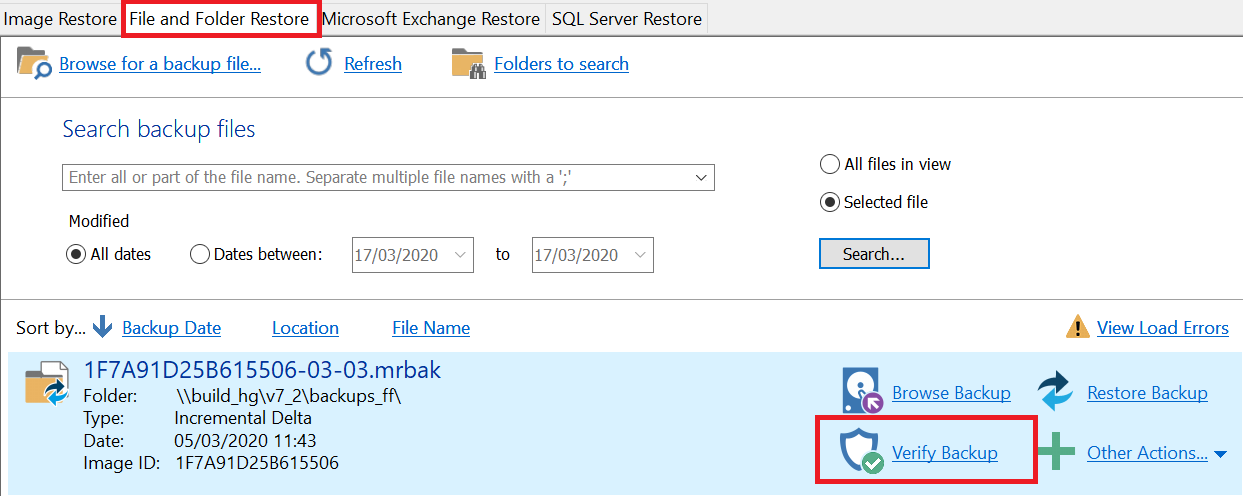Click the Browse Backup disk icon
This screenshot has height=496, width=1243.
tap(860, 391)
